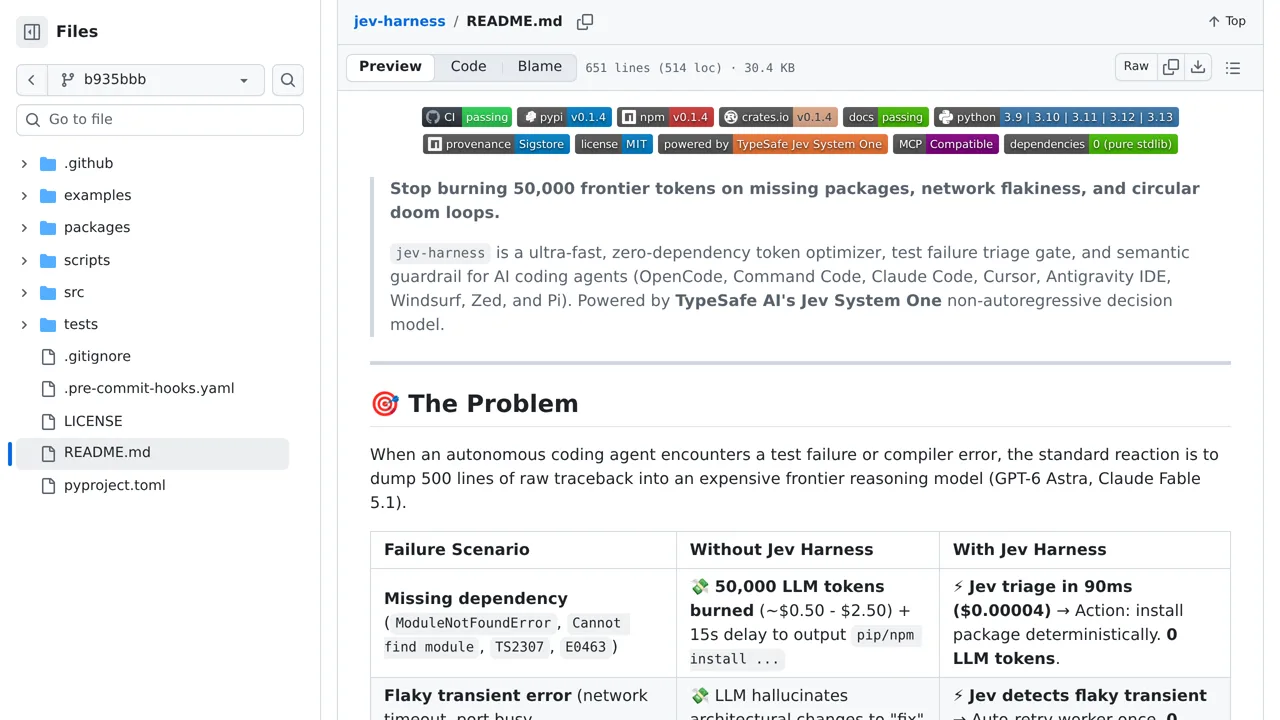The width and height of the screenshot is (1280, 720).
Task: Copy raw file contents icon
Action: [x=1171, y=67]
